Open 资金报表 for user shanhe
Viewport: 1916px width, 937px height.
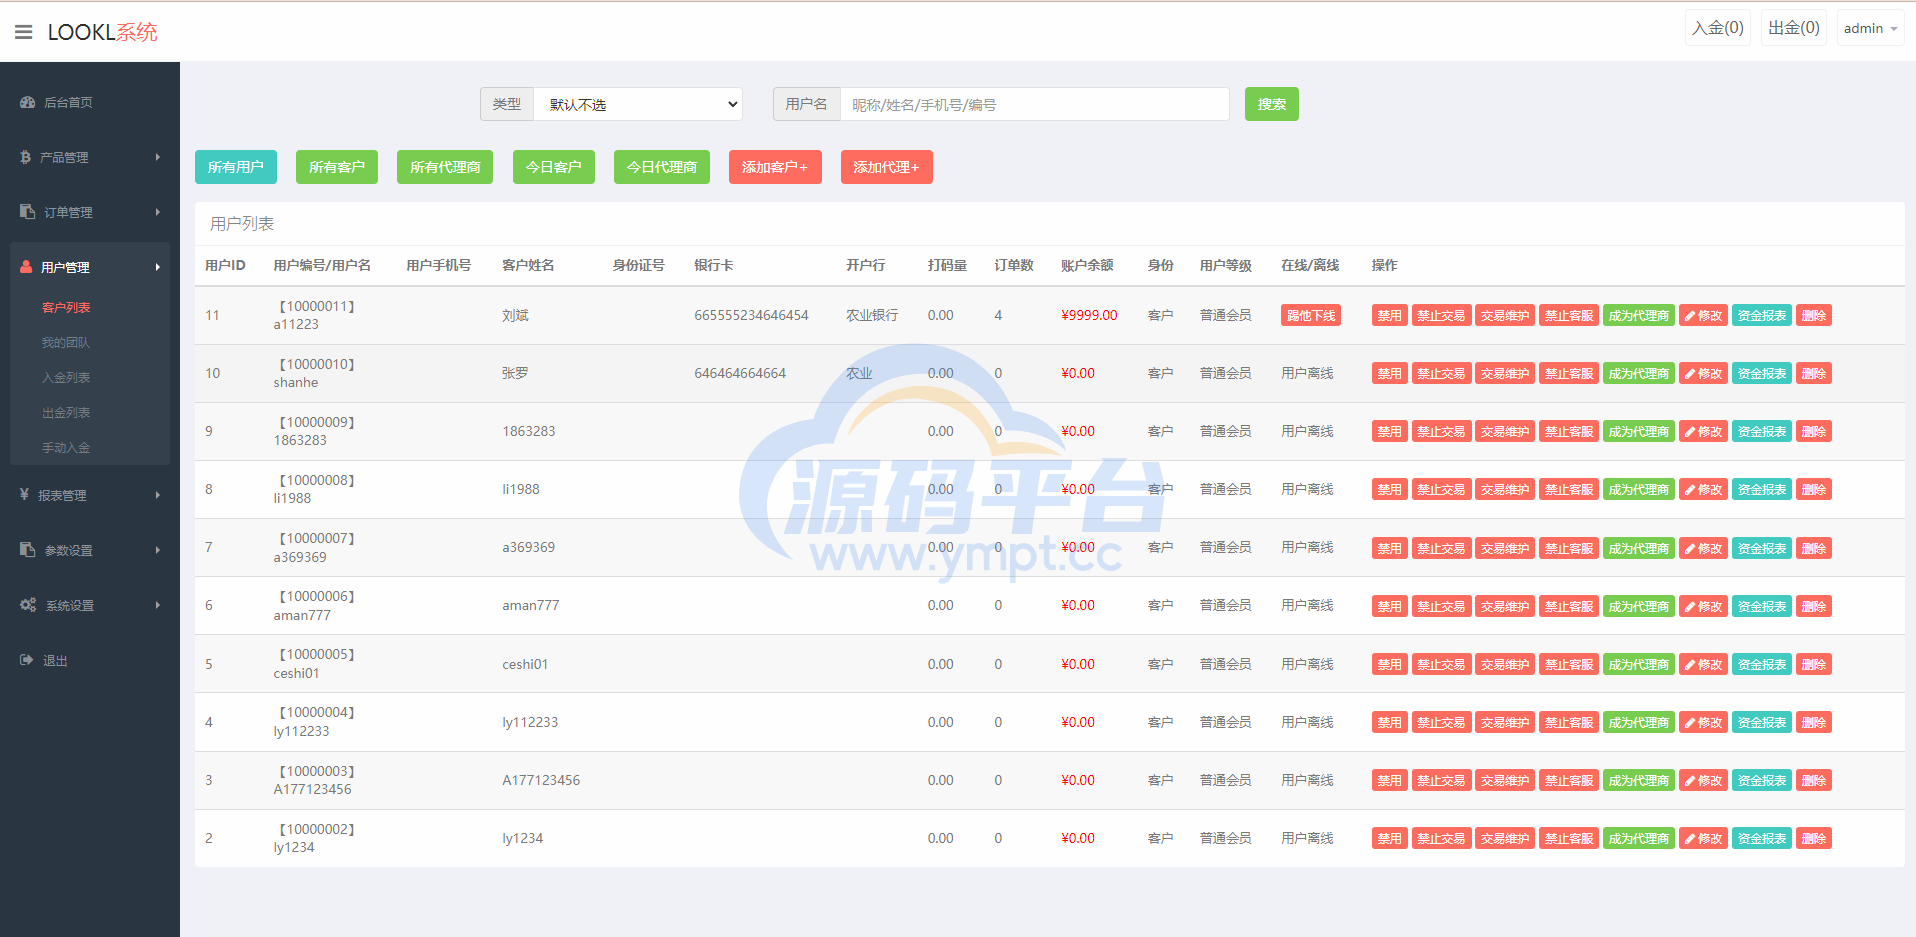pos(1762,373)
